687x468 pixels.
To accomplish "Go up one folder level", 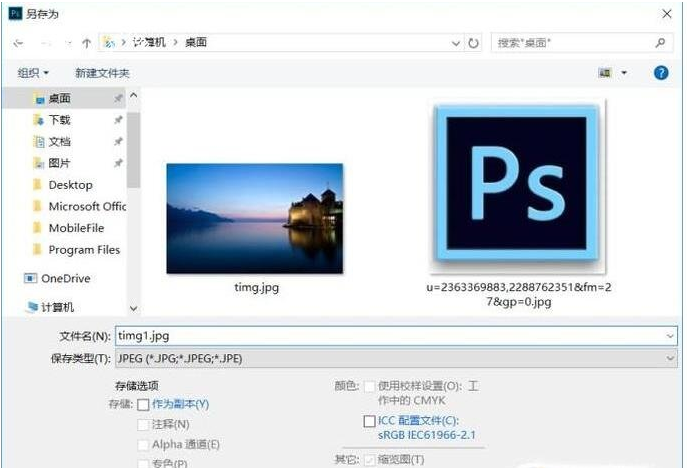I will tap(86, 43).
